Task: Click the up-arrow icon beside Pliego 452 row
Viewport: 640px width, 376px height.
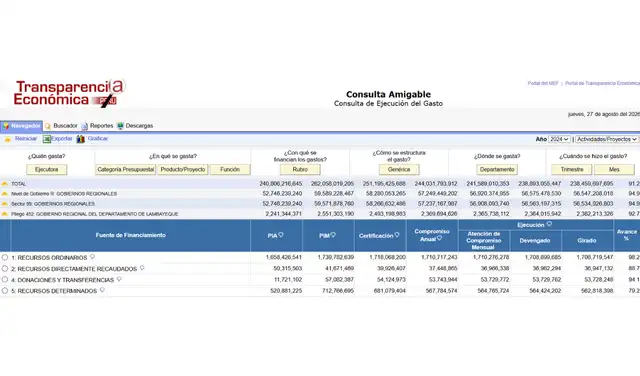Action: coord(5,214)
